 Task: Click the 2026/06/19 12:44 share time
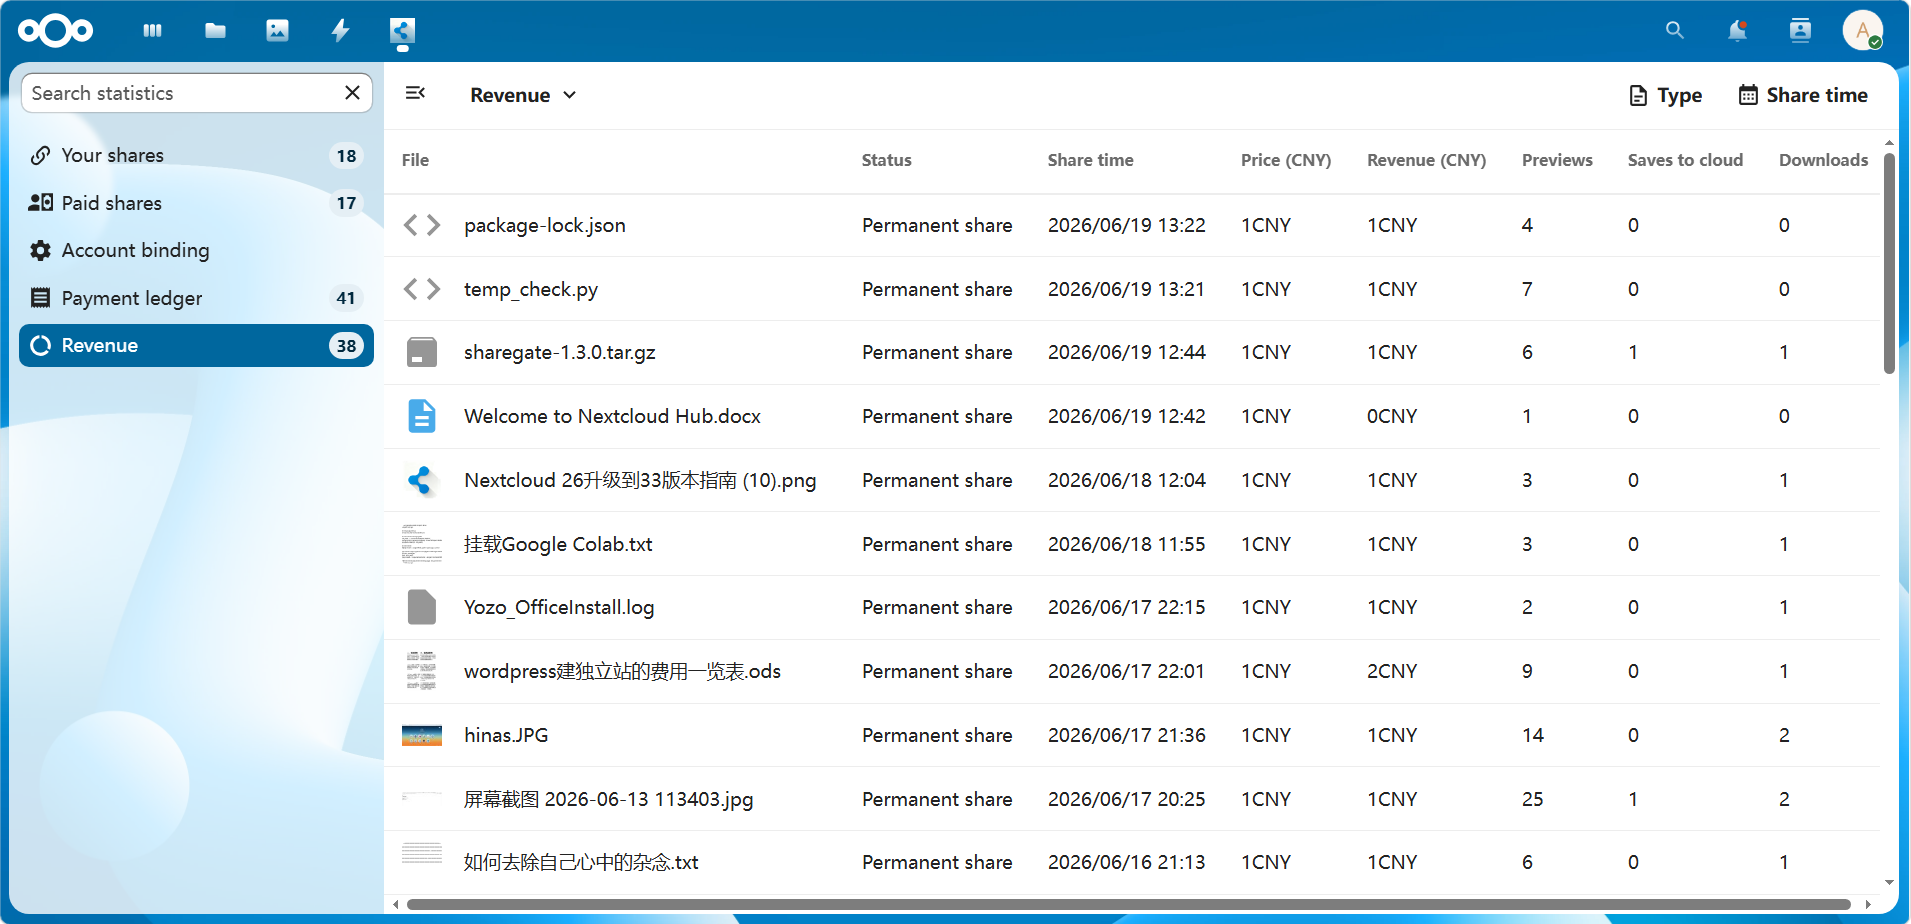[1127, 352]
